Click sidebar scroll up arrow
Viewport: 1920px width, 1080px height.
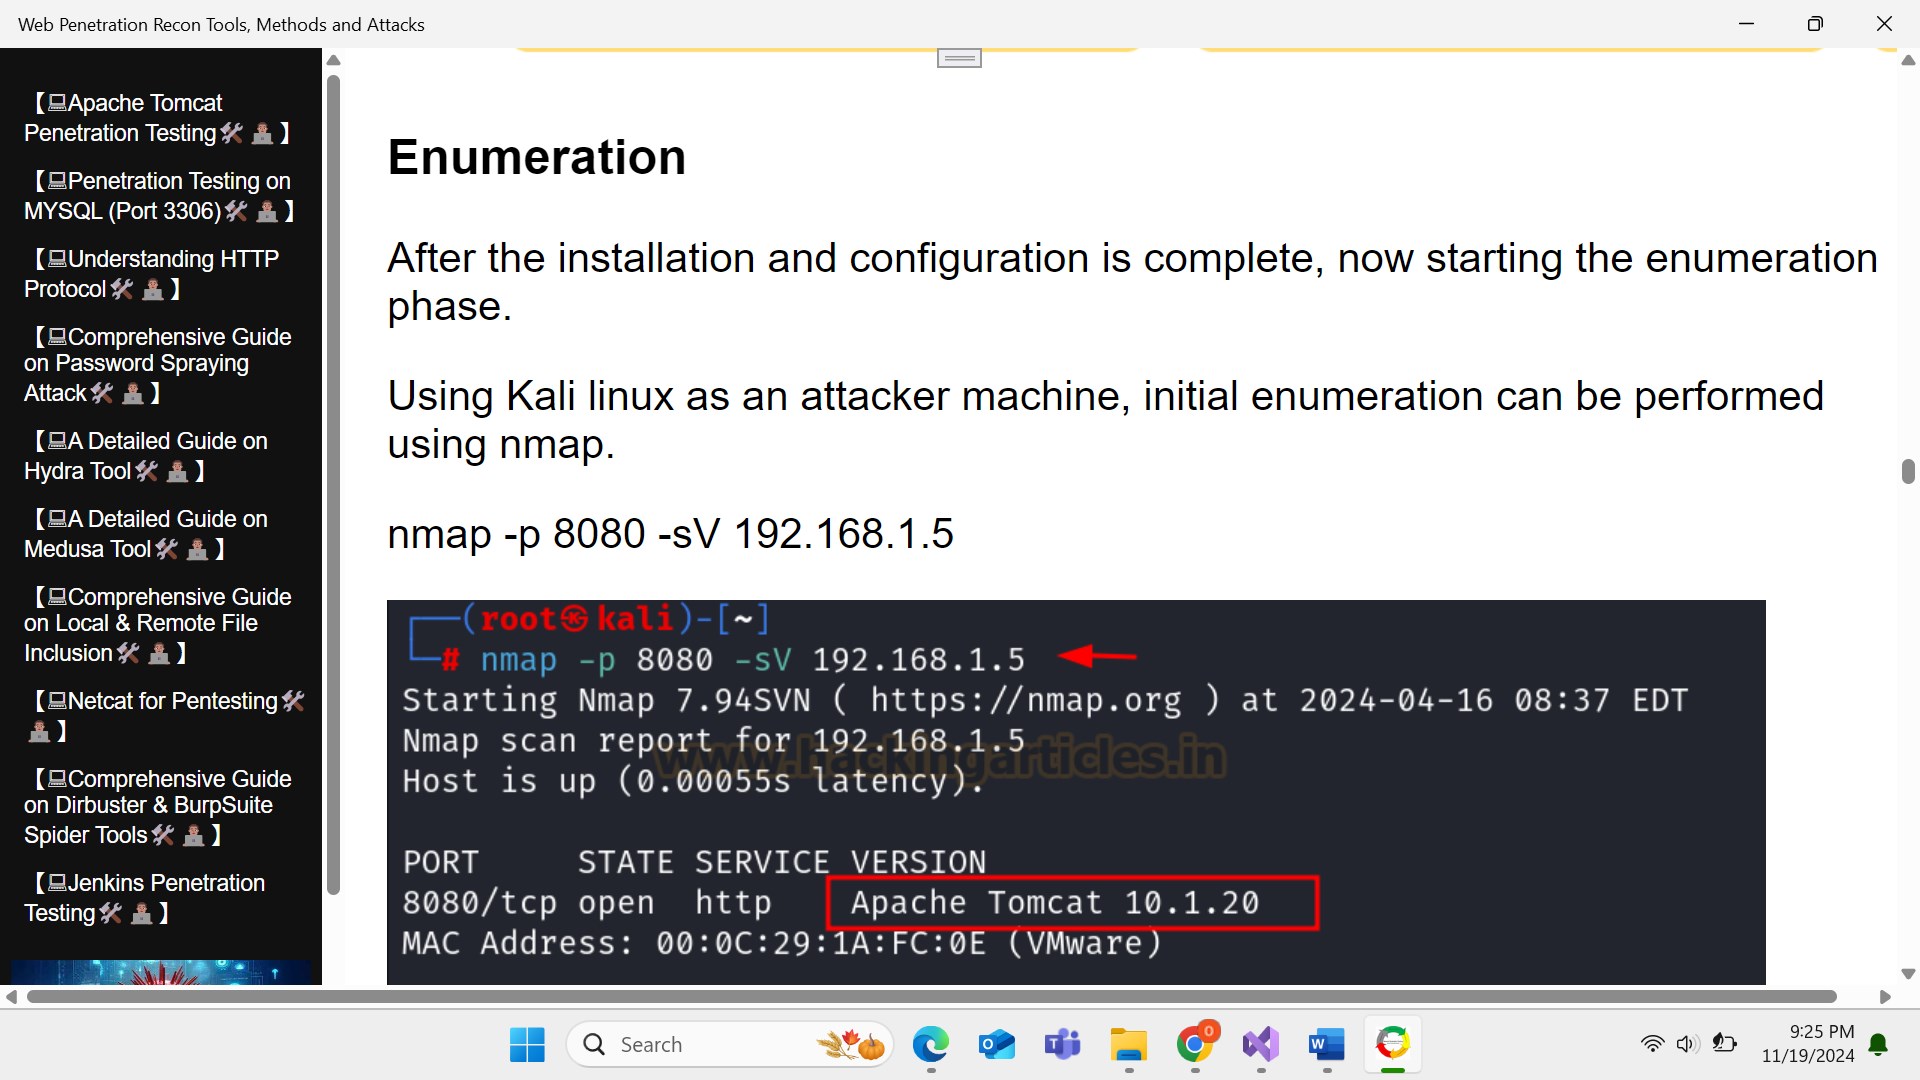click(x=334, y=60)
